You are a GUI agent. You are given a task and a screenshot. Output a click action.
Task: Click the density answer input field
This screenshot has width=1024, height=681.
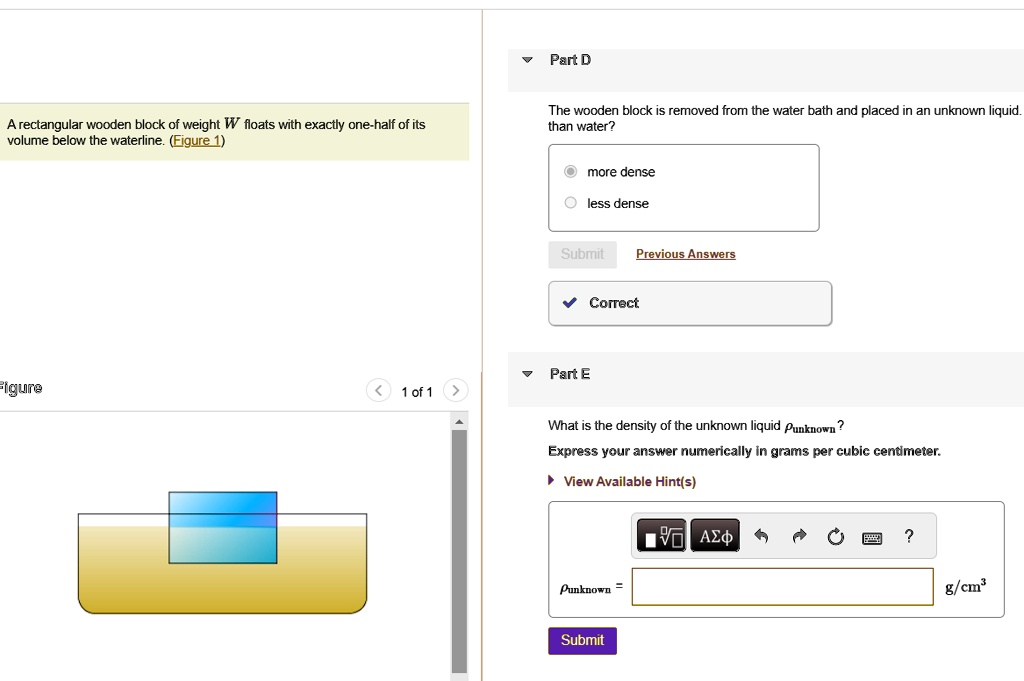click(782, 587)
